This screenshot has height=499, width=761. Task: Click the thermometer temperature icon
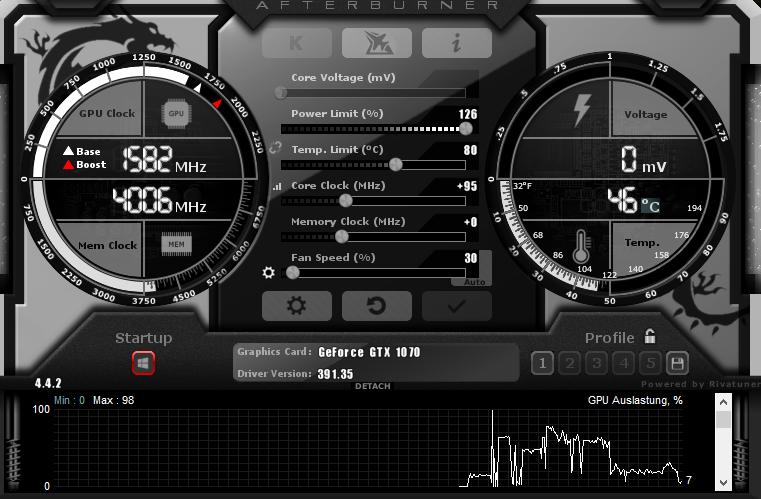click(x=581, y=247)
